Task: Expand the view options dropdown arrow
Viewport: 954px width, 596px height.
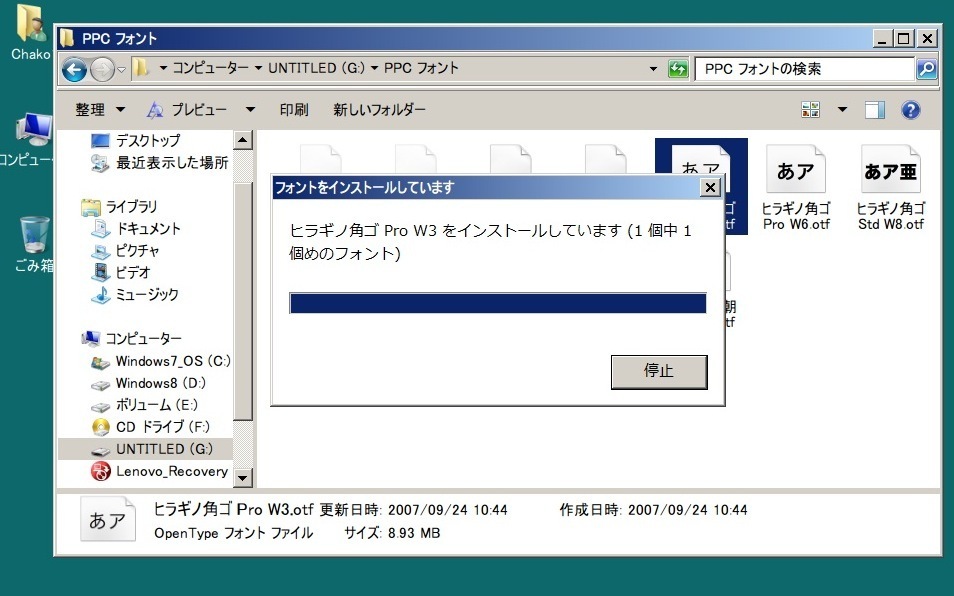Action: point(842,110)
